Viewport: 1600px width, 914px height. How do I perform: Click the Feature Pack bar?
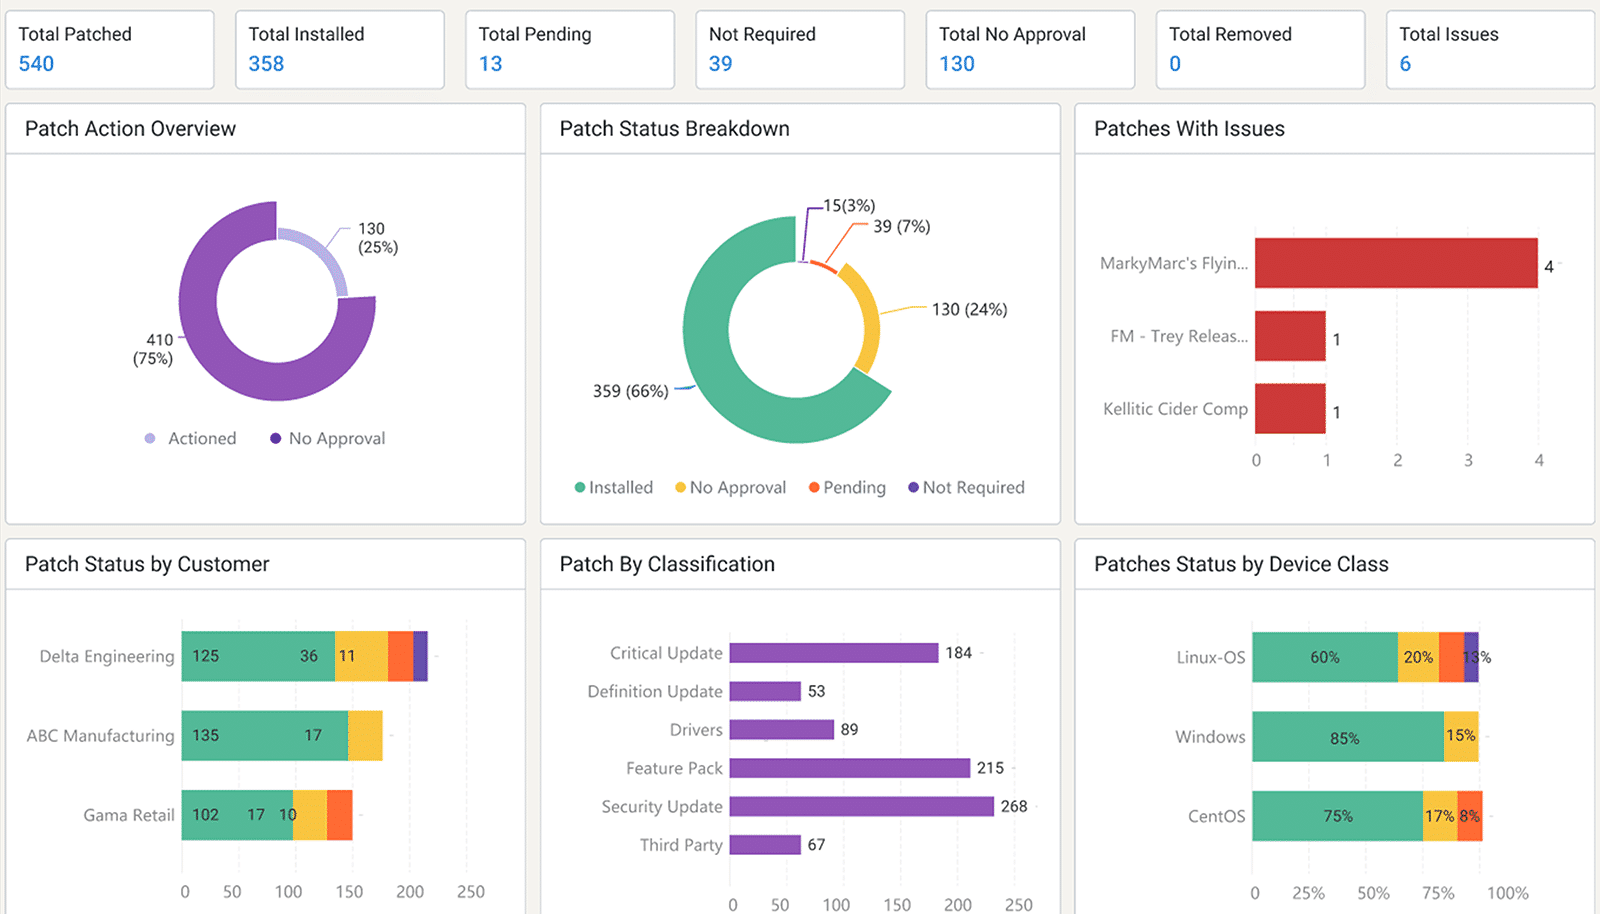pyautogui.click(x=850, y=768)
